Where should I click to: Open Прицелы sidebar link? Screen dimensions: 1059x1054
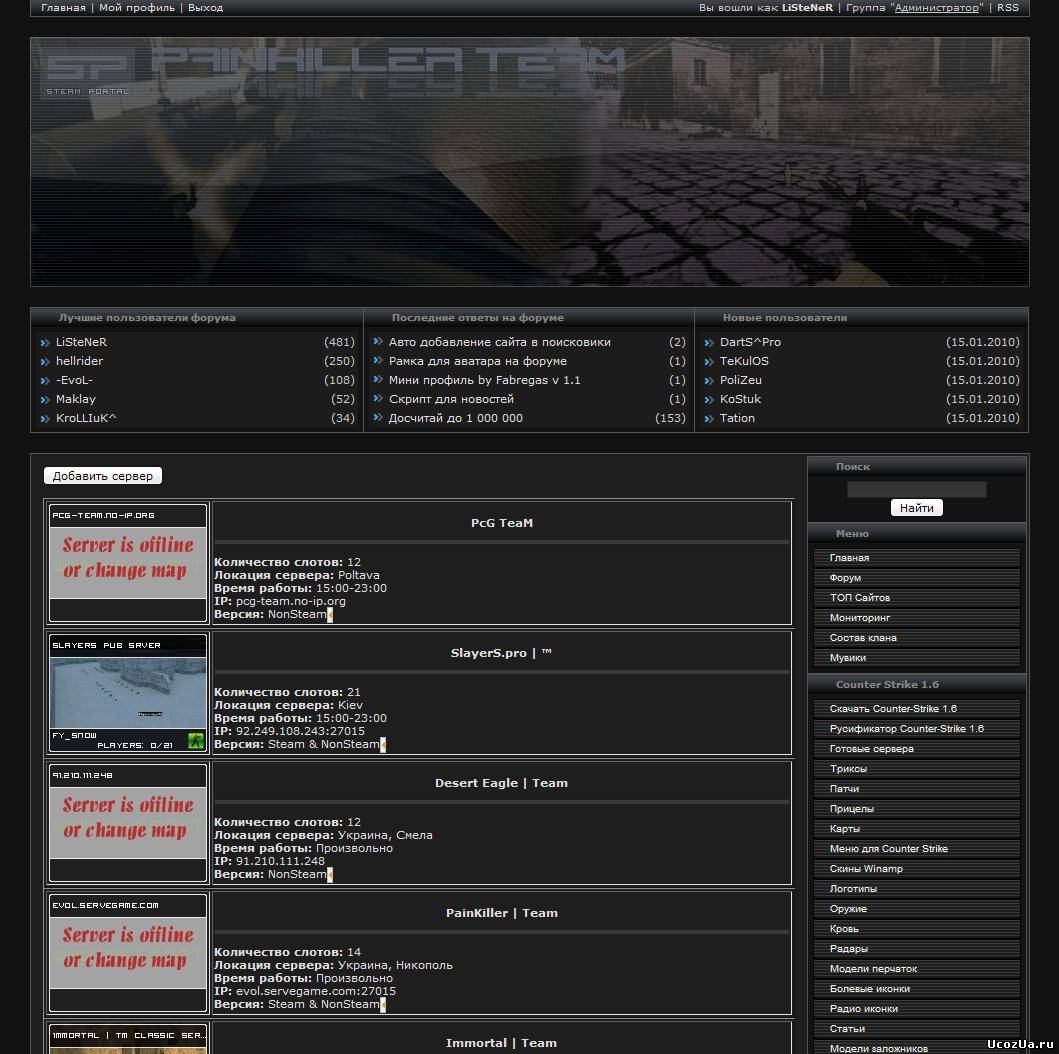click(916, 809)
